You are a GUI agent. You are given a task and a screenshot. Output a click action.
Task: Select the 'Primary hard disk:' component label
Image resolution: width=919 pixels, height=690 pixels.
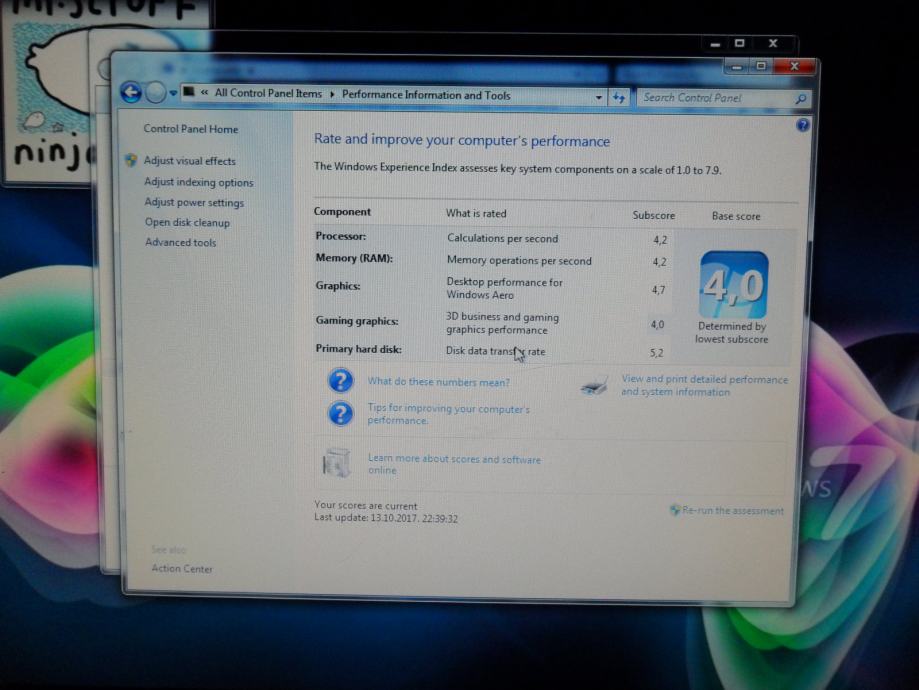point(359,349)
